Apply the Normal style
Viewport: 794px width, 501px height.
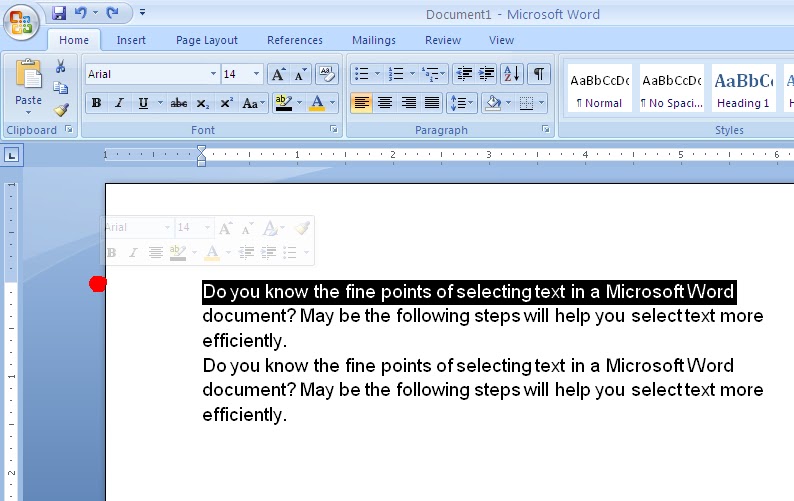(600, 89)
